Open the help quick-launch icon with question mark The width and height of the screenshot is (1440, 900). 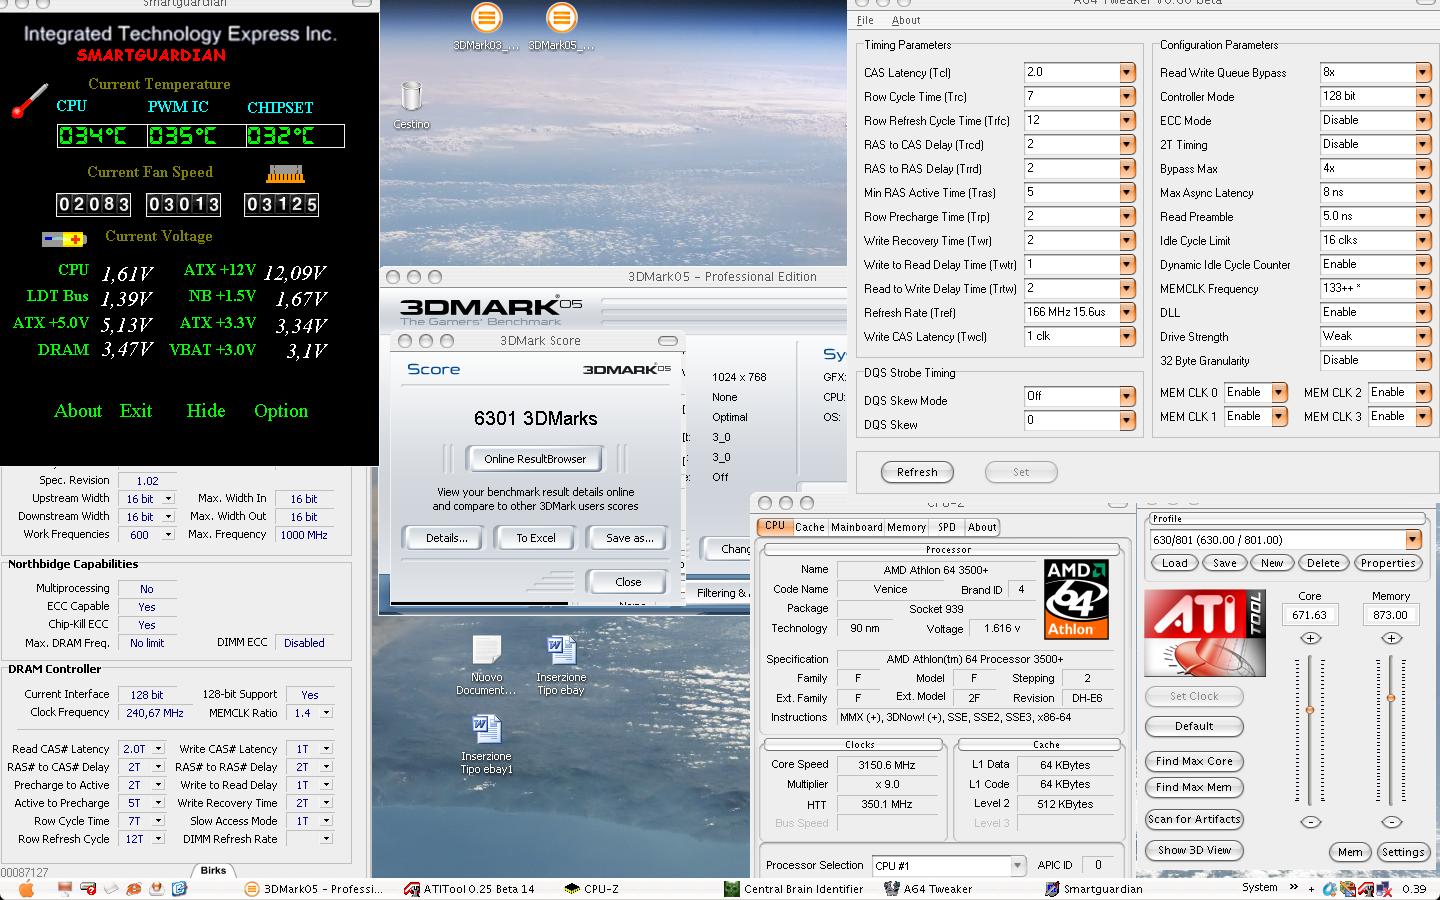point(88,888)
